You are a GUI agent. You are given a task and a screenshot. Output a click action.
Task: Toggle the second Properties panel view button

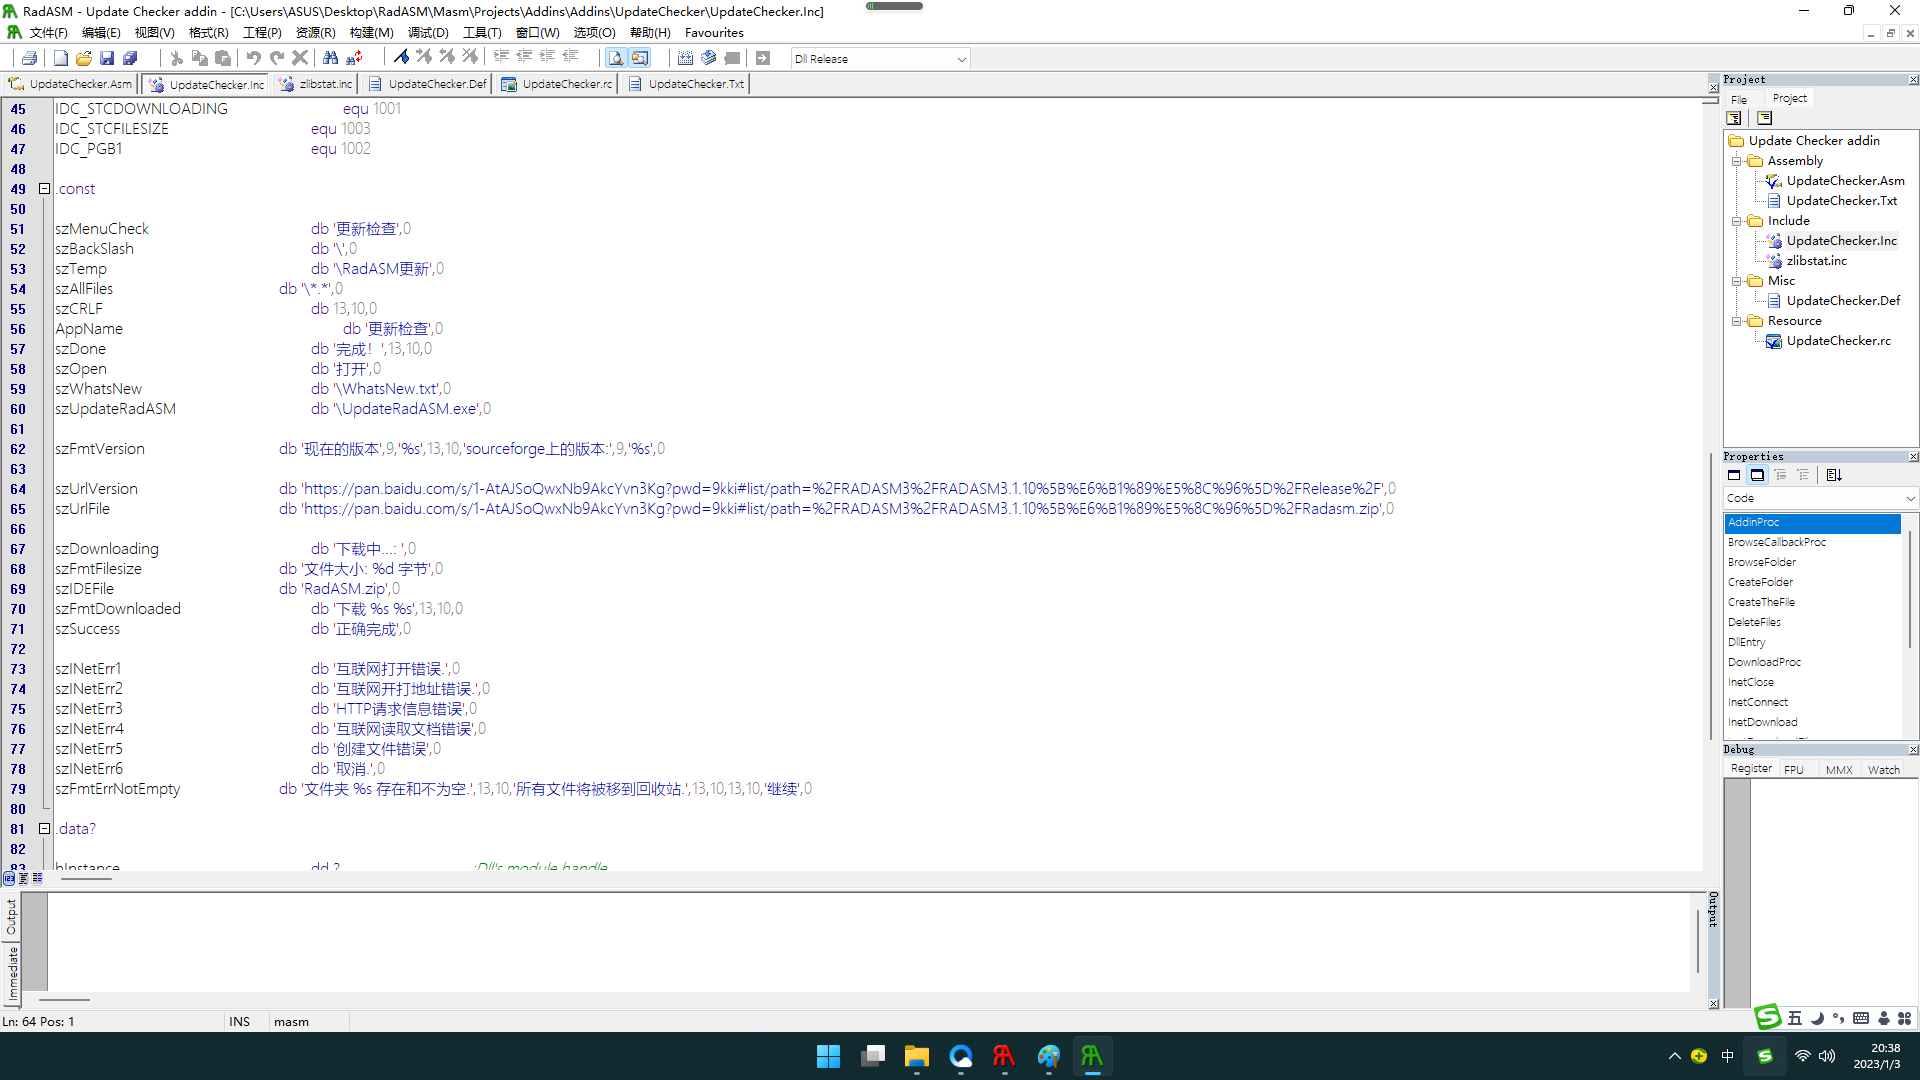click(1757, 476)
